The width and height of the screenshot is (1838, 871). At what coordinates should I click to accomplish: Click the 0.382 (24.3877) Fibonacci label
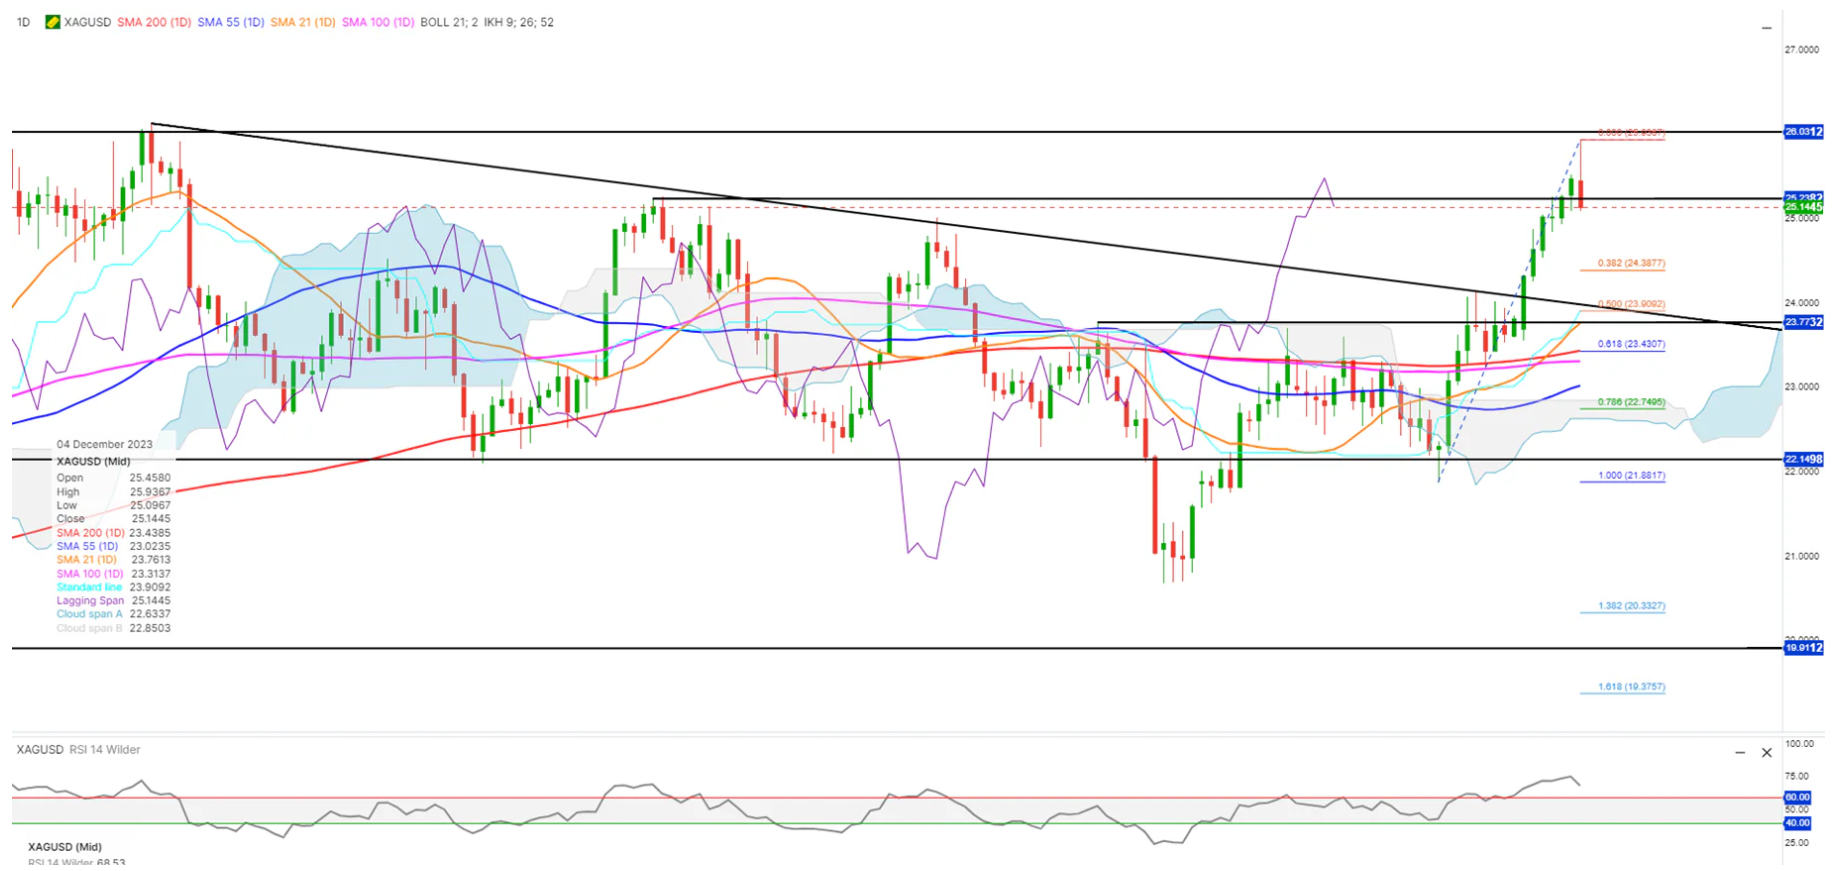pos(1631,264)
